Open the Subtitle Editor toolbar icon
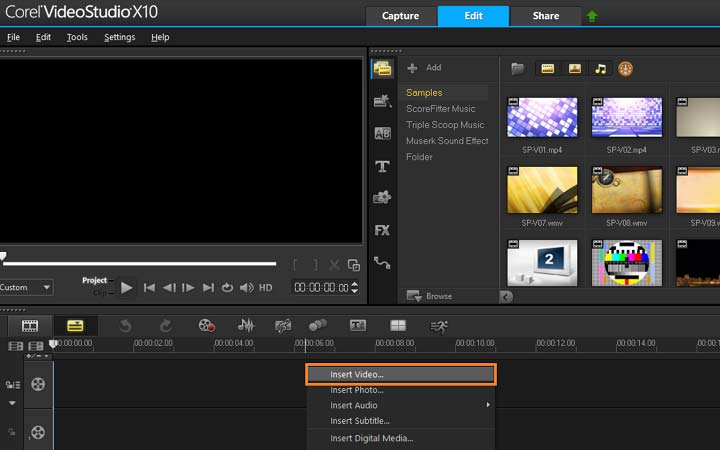The height and width of the screenshot is (450, 720). [357, 325]
